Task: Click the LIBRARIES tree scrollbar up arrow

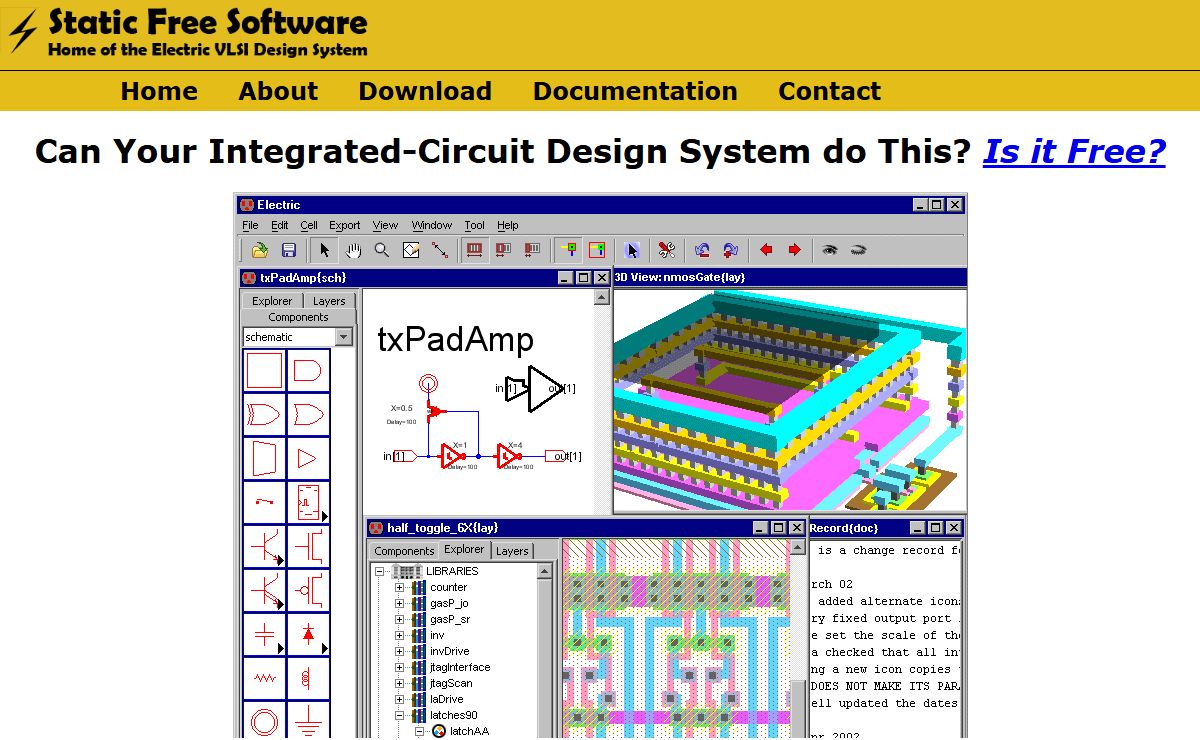Action: [x=545, y=572]
